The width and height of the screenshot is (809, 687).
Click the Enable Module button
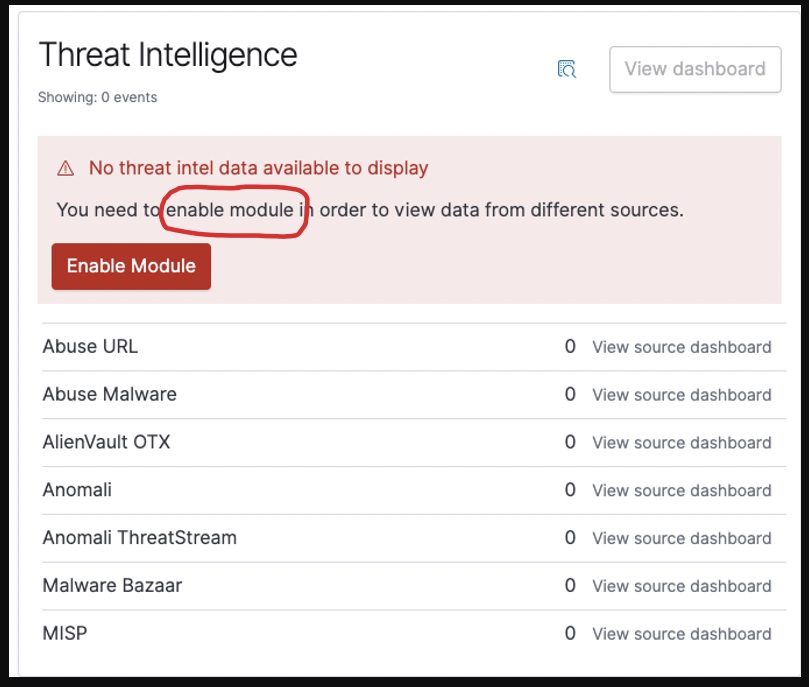pos(130,266)
